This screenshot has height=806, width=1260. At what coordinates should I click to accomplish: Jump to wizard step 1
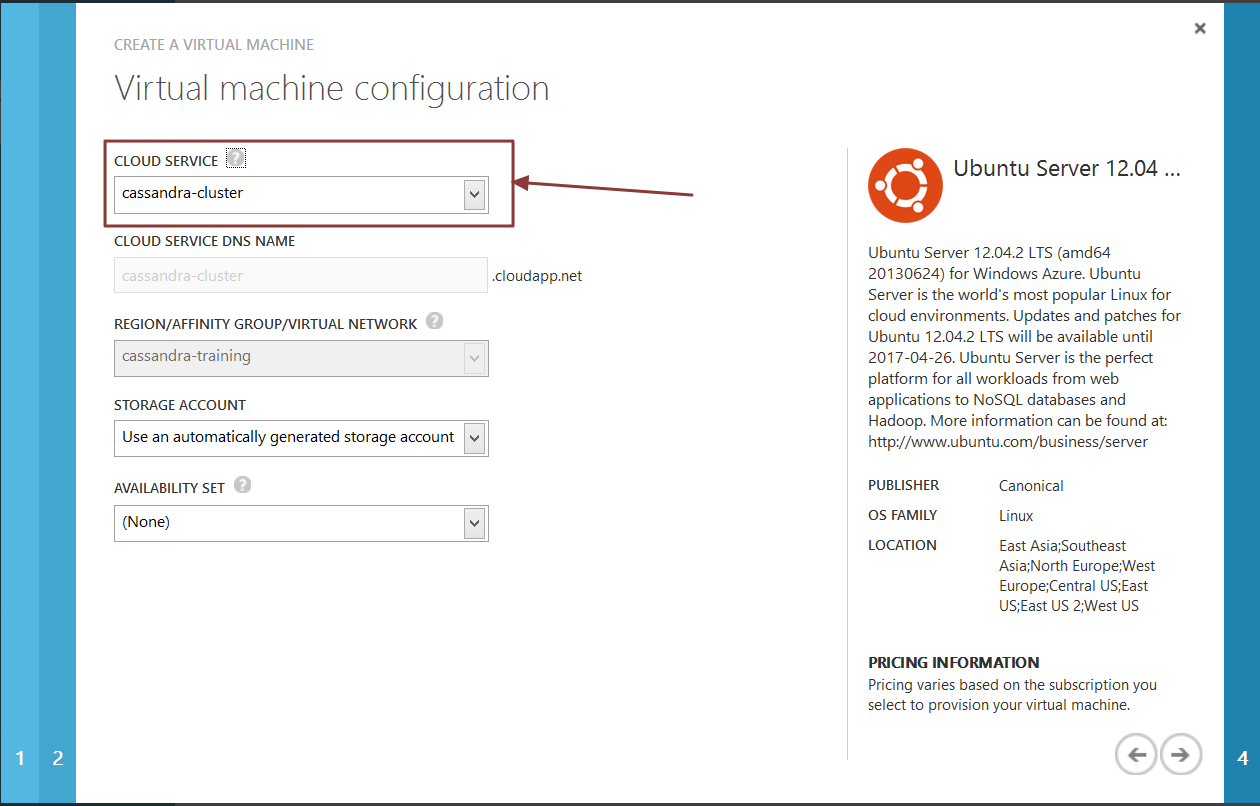19,758
